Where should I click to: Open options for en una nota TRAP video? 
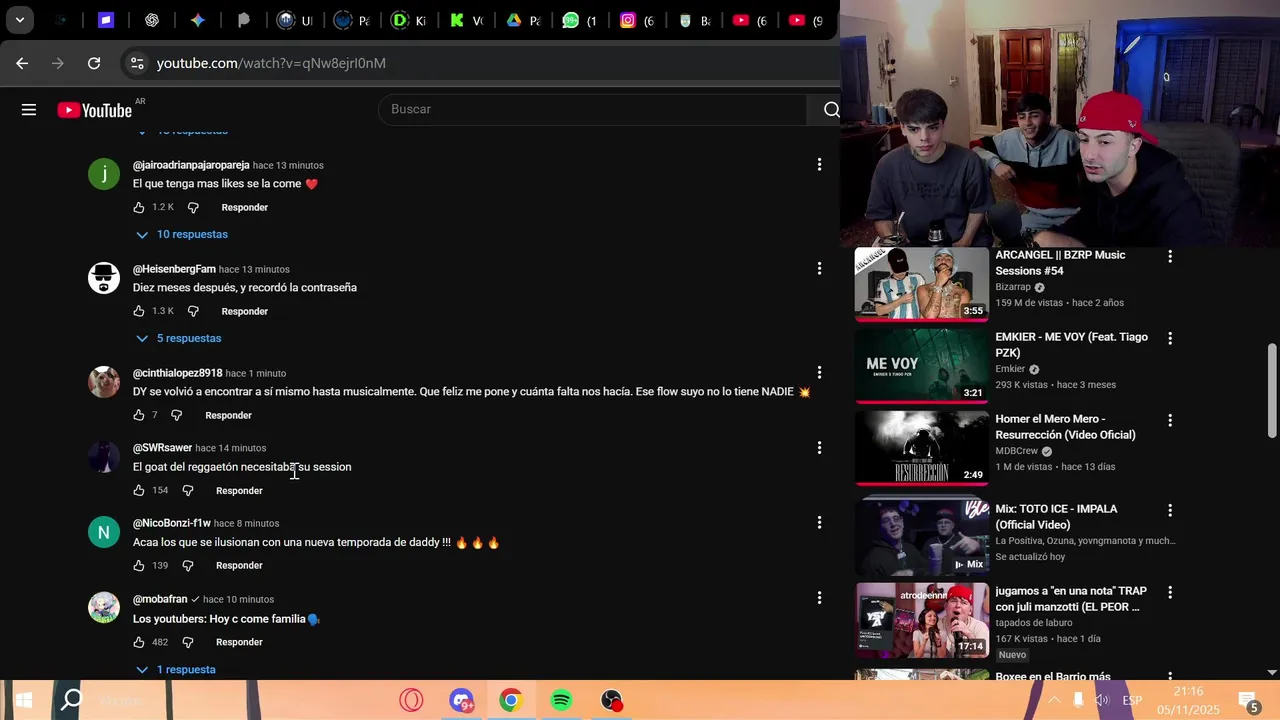click(1170, 592)
